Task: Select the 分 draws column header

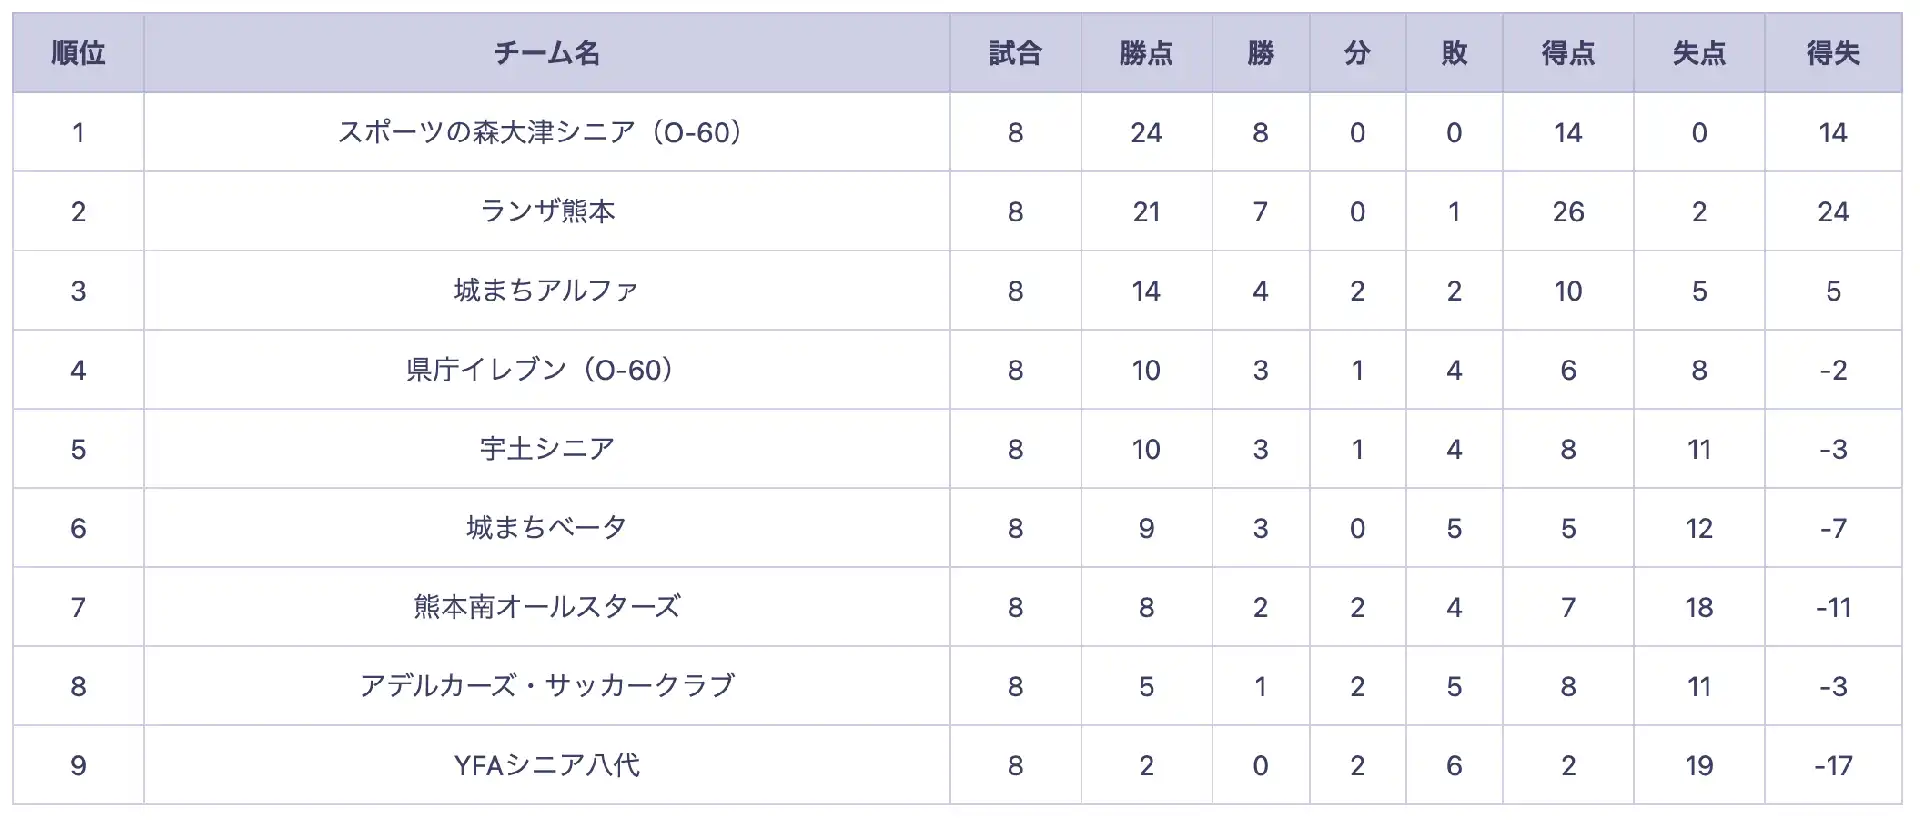Action: [1357, 53]
